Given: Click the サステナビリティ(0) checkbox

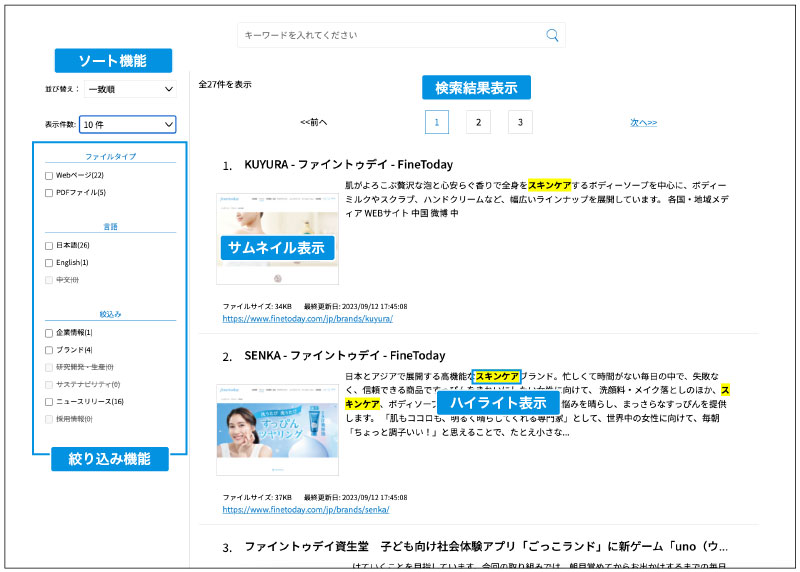Looking at the screenshot, I should pos(49,384).
